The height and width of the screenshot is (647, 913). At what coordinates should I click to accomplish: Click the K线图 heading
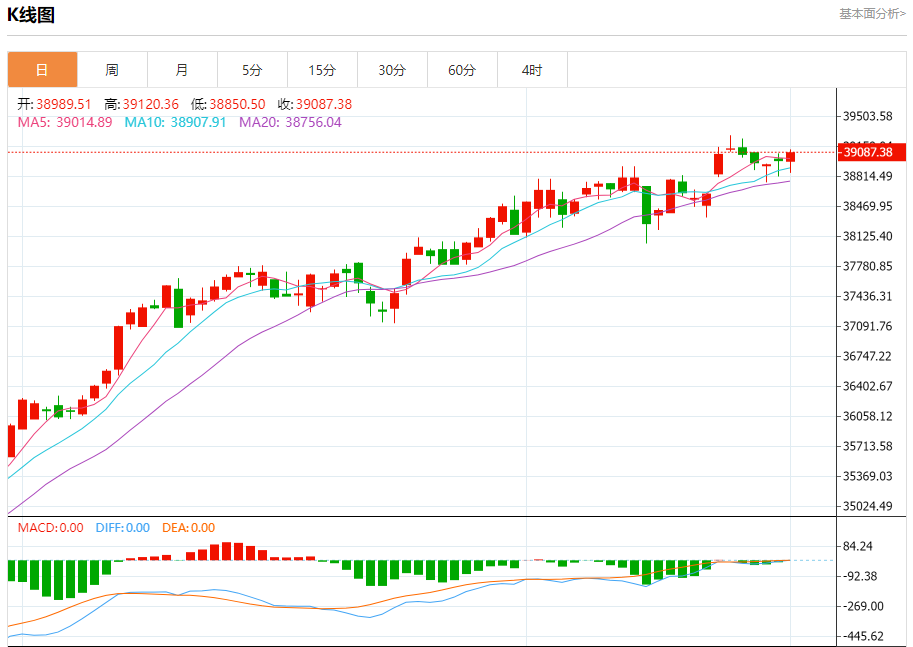point(31,15)
